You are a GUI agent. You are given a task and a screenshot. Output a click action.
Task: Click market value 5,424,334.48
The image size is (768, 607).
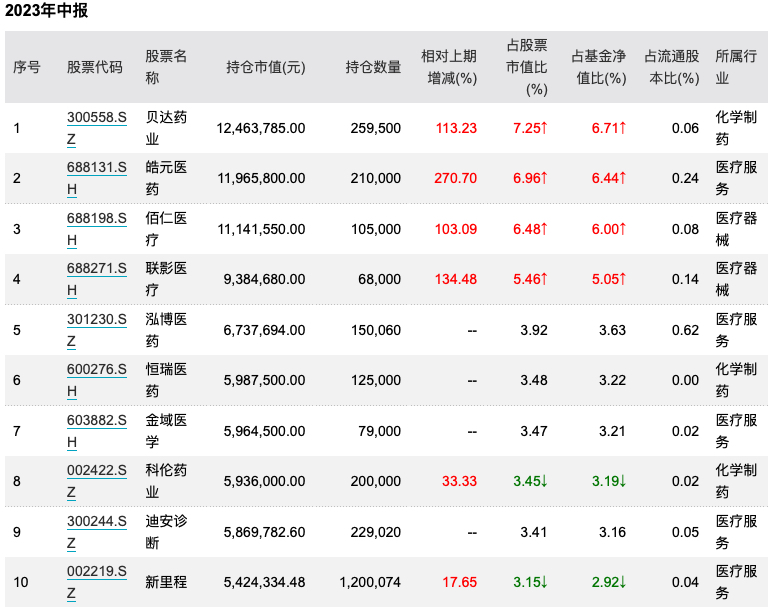pyautogui.click(x=264, y=582)
